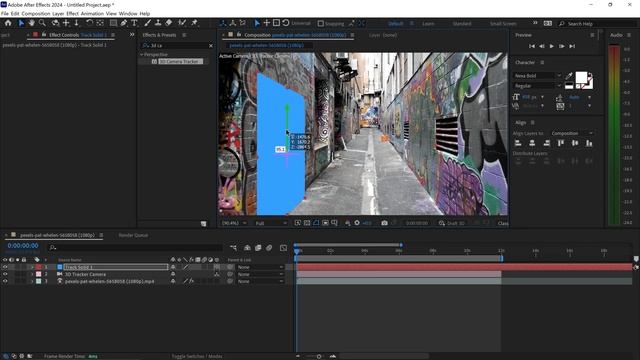Toggle shy switch for Track Solid 1
This screenshot has height=360, width=640.
click(173, 267)
